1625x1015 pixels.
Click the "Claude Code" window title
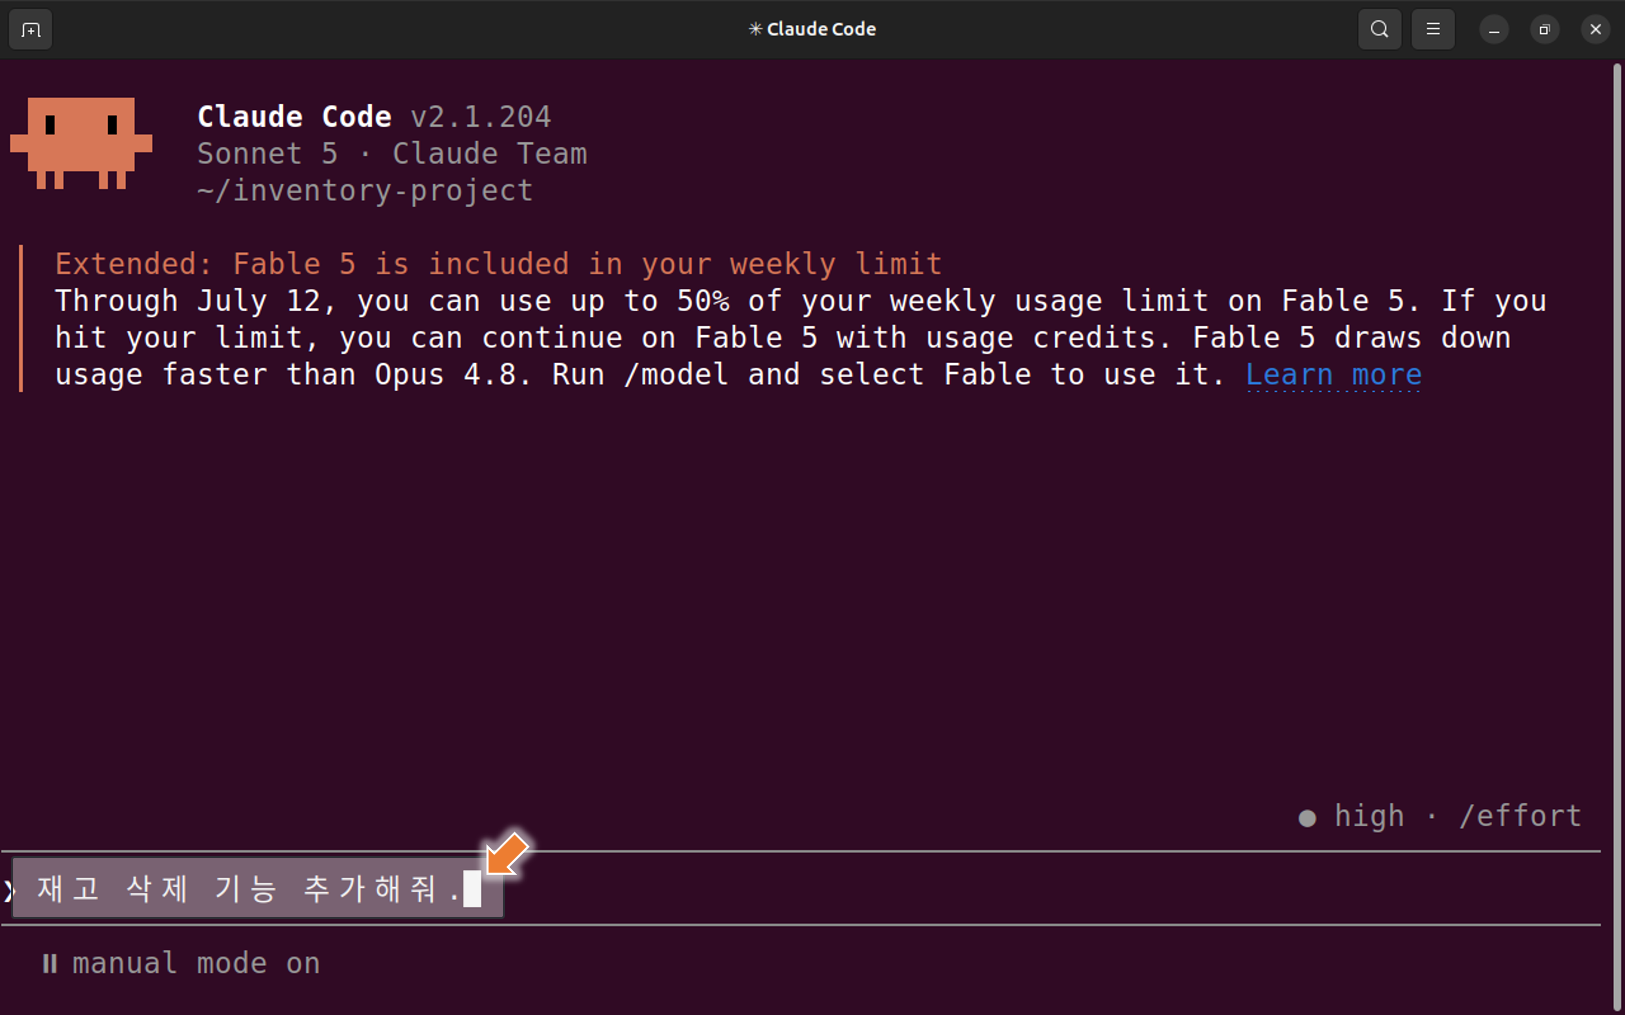(x=821, y=29)
